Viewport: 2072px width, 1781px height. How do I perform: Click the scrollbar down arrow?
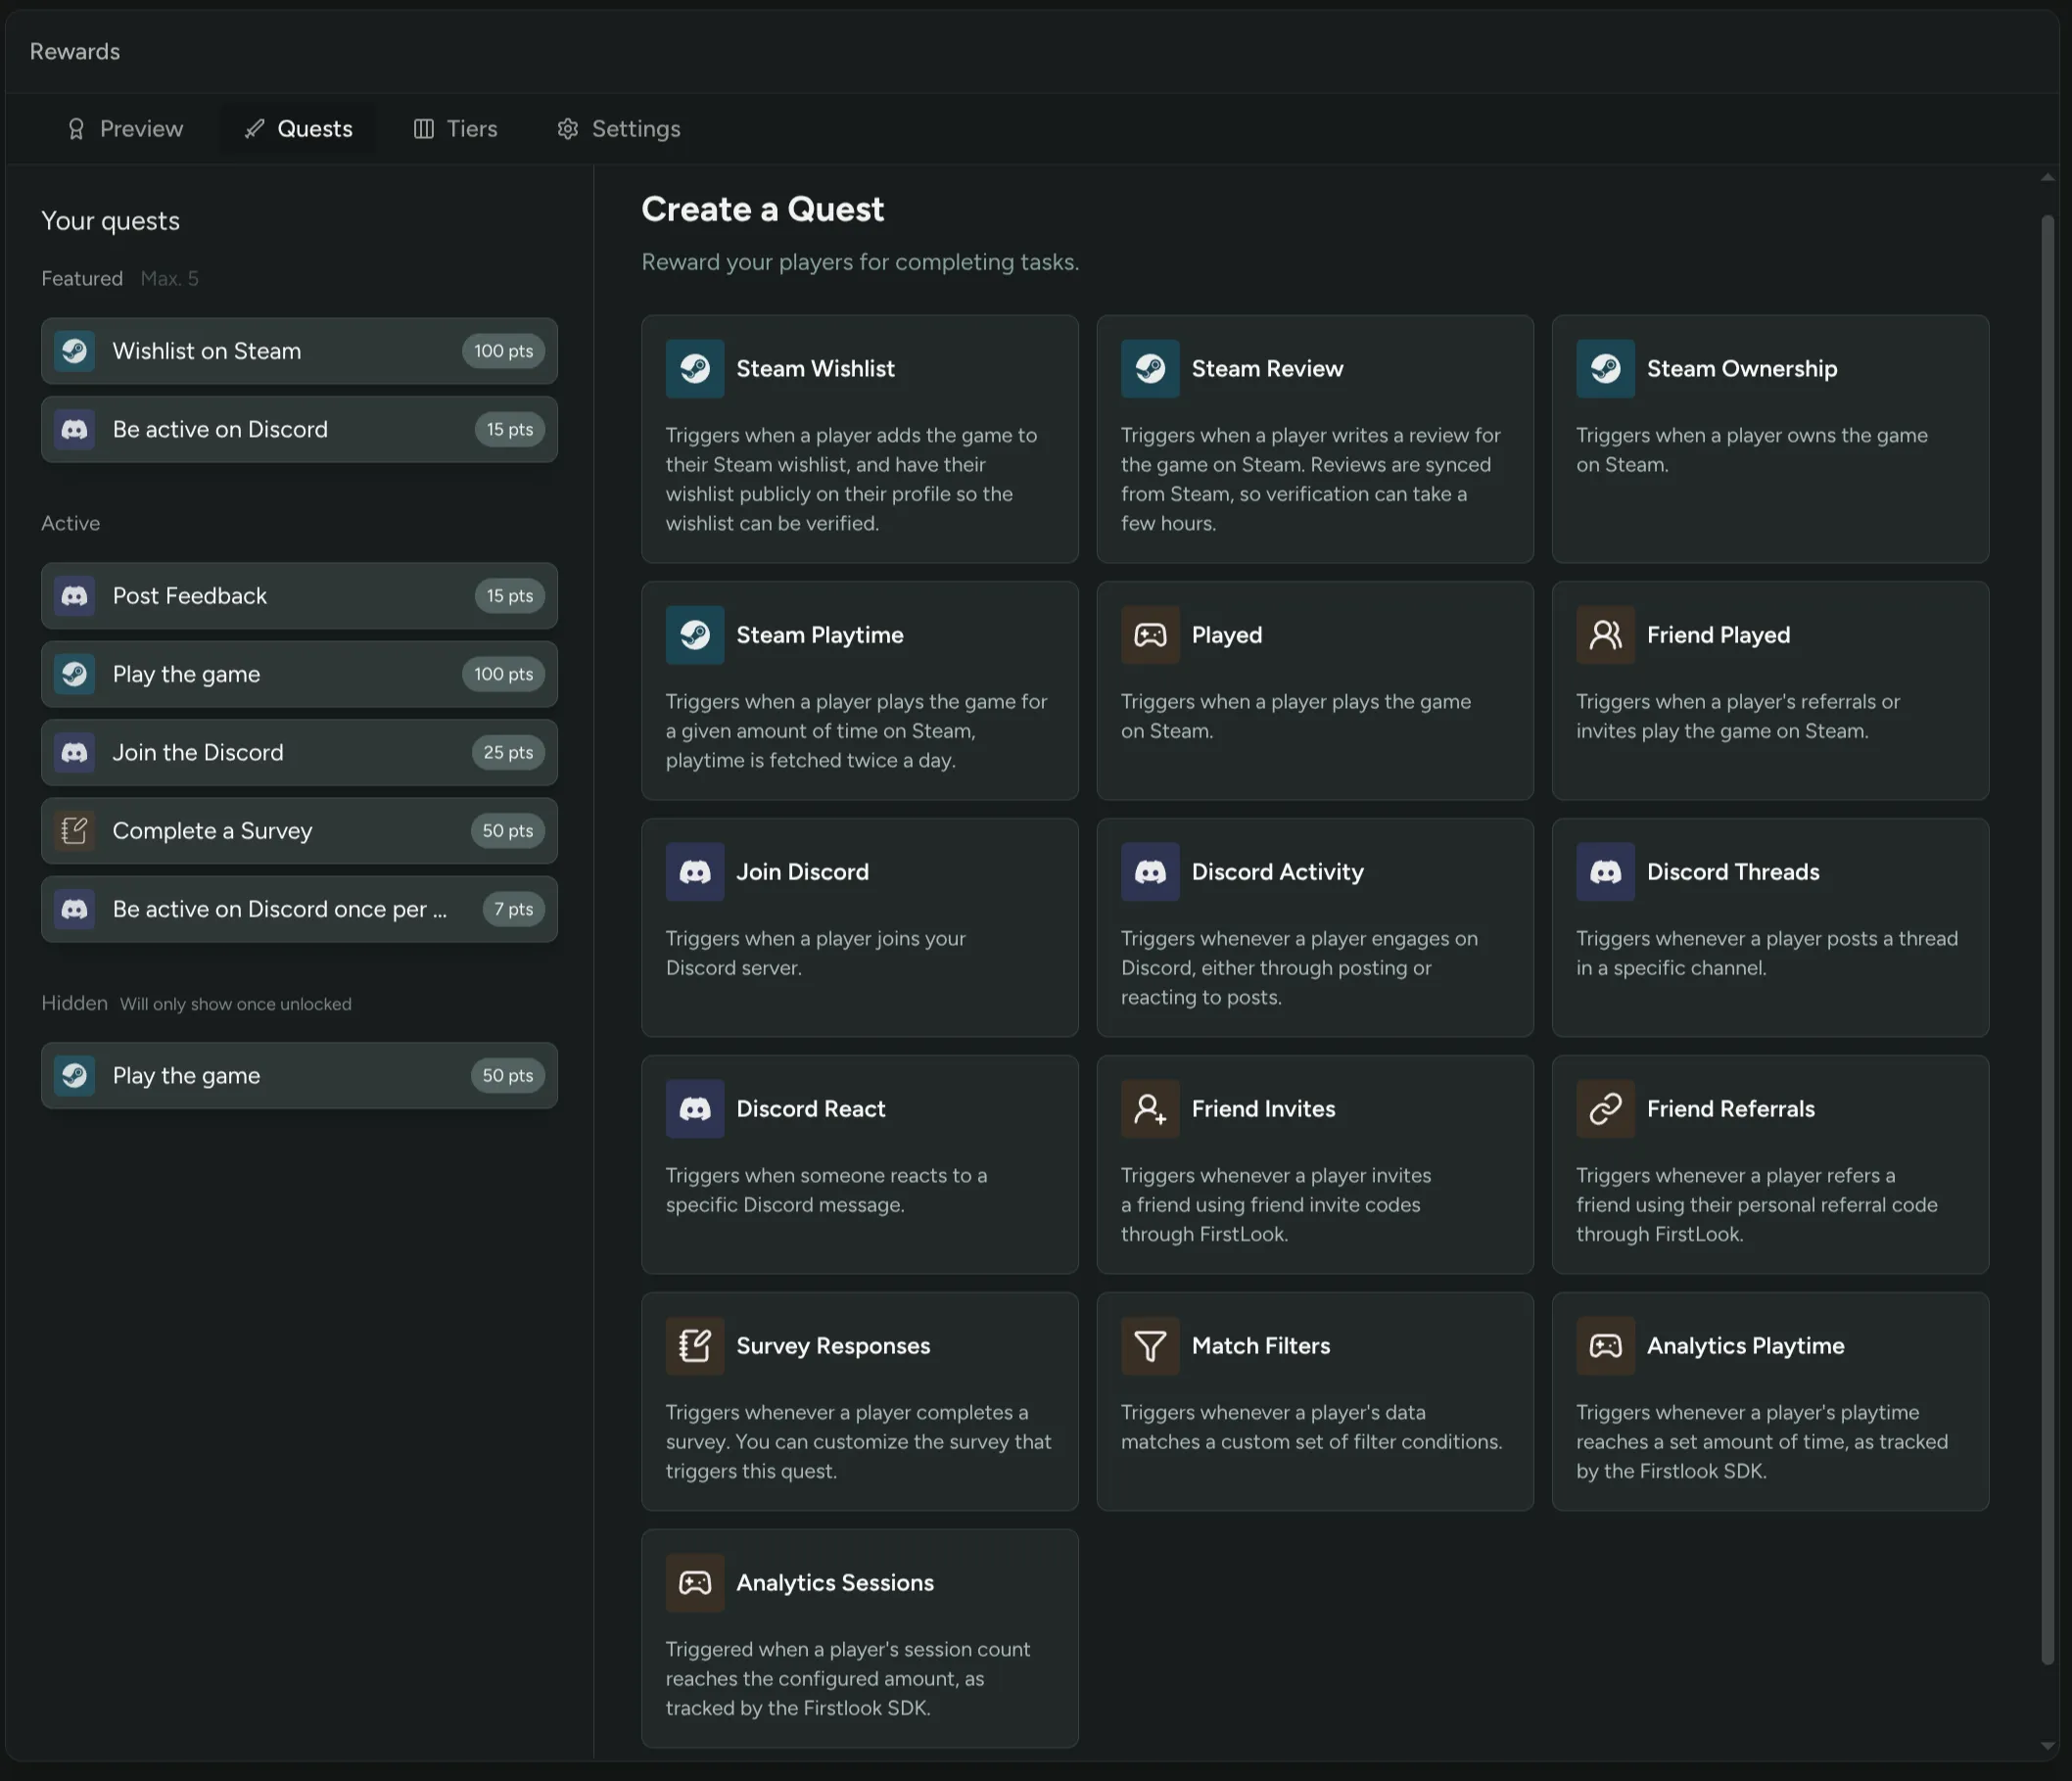[2047, 1746]
